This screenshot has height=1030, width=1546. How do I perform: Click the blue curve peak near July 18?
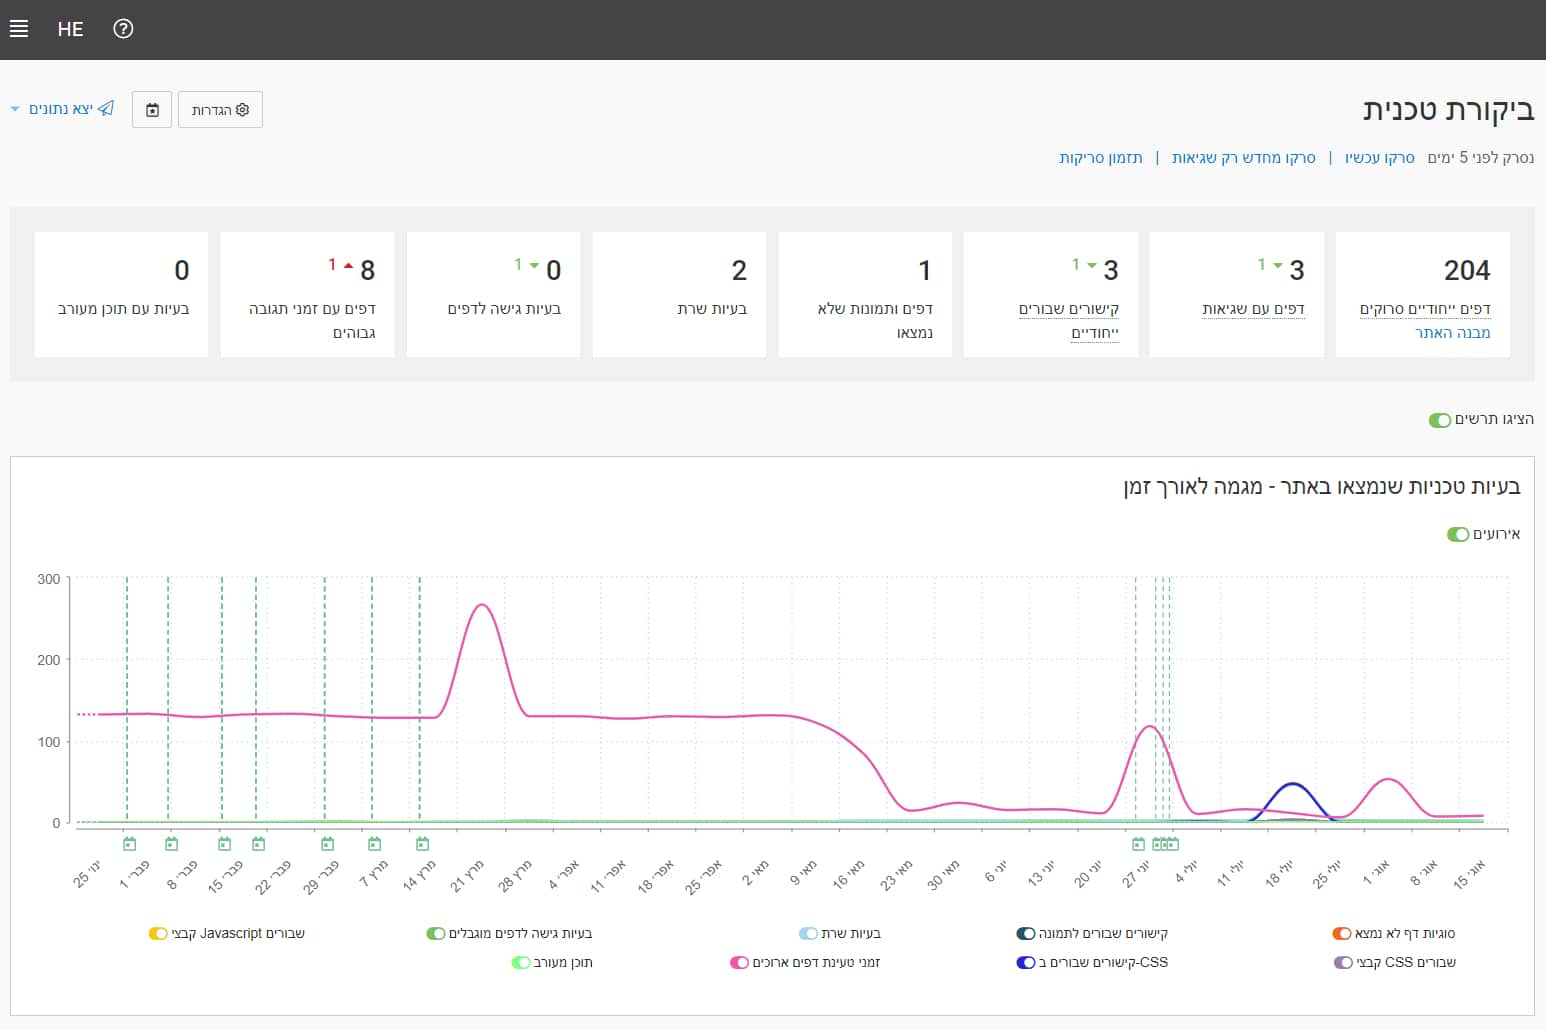click(1294, 784)
